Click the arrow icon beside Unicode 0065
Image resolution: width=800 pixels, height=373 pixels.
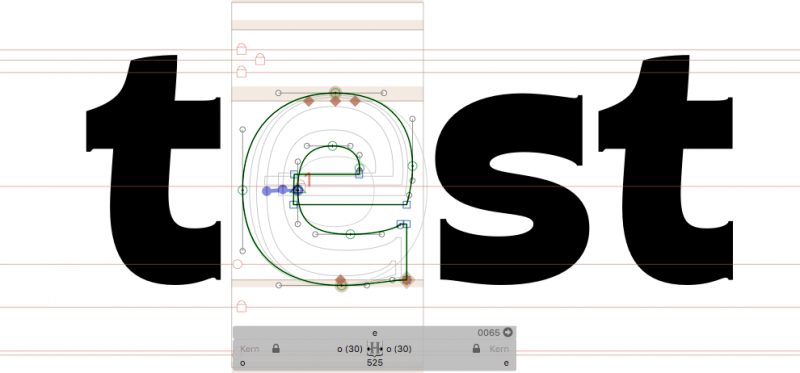click(508, 333)
